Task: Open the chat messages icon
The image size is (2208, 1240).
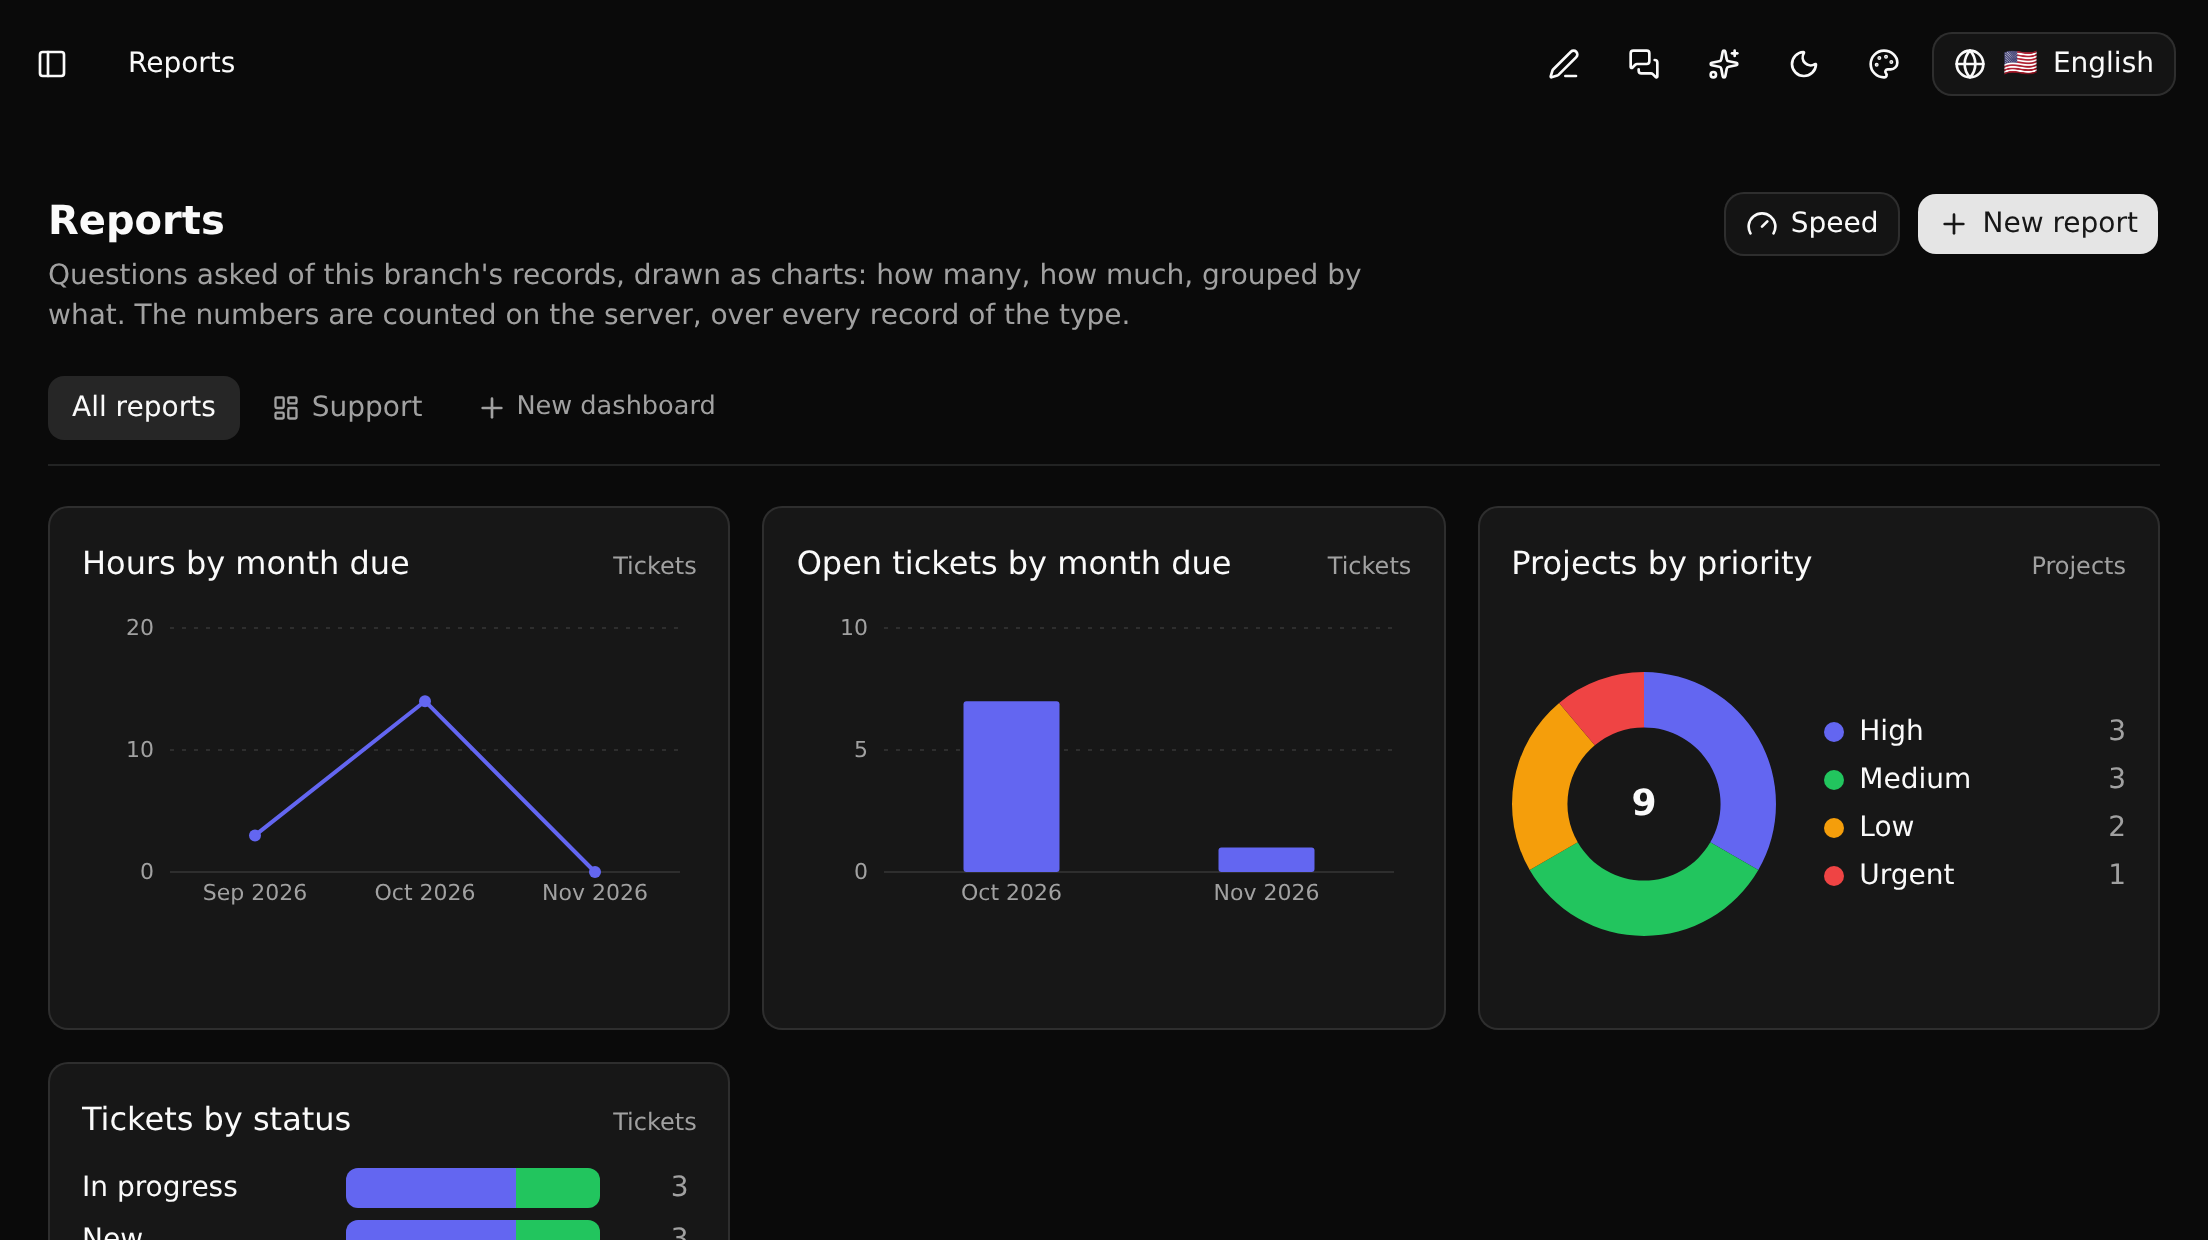Action: pyautogui.click(x=1644, y=64)
